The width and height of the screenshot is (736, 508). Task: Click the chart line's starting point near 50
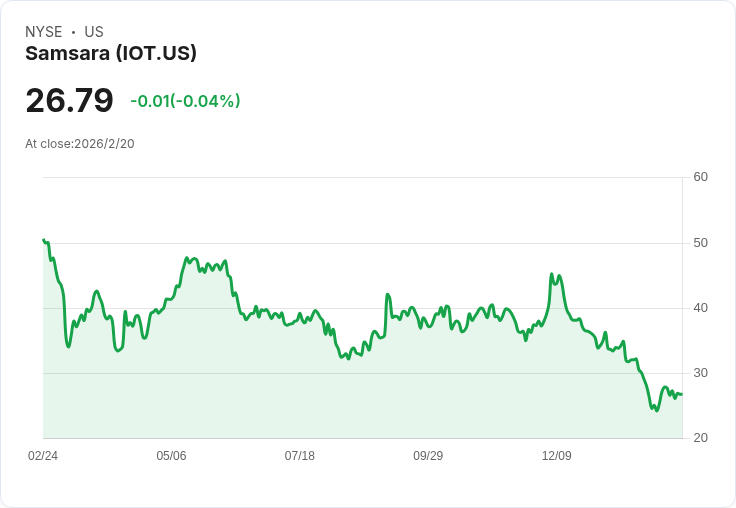[44, 240]
